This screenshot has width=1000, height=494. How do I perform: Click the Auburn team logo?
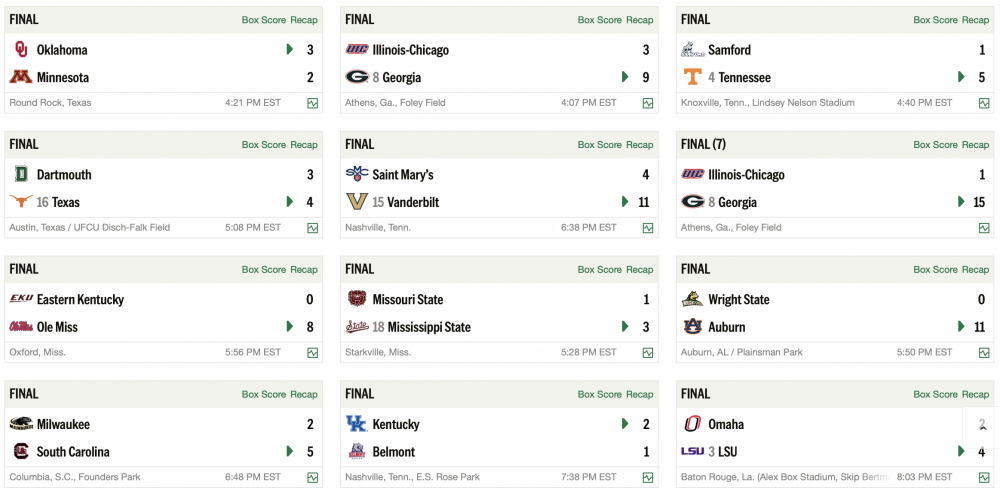[x=692, y=327]
